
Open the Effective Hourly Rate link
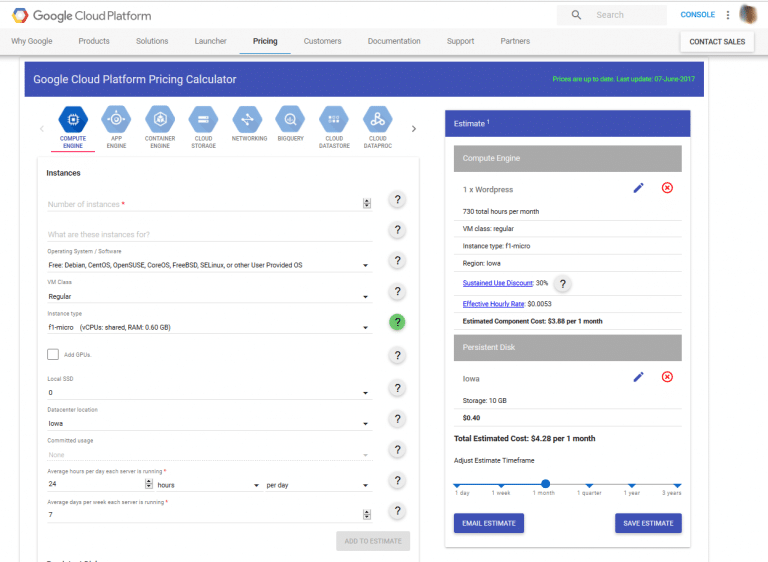pyautogui.click(x=493, y=304)
